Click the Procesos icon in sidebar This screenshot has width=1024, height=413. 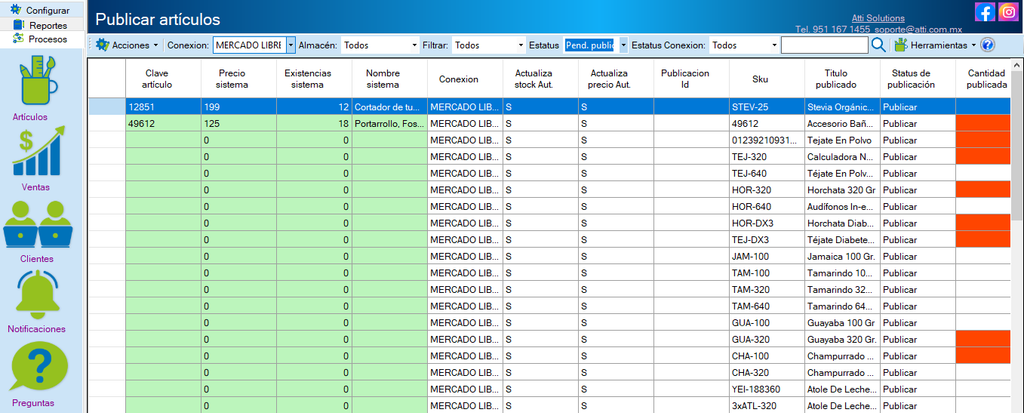18,39
